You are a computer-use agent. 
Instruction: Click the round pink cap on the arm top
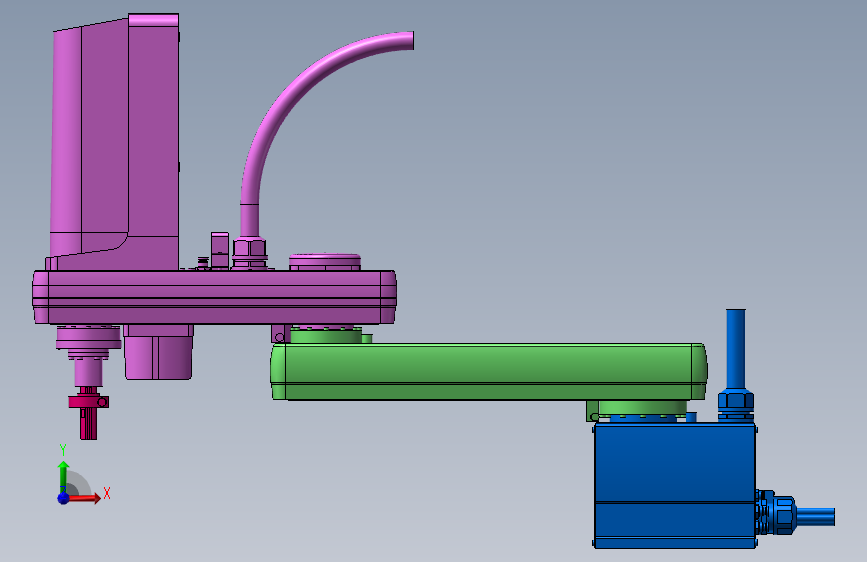[325, 262]
